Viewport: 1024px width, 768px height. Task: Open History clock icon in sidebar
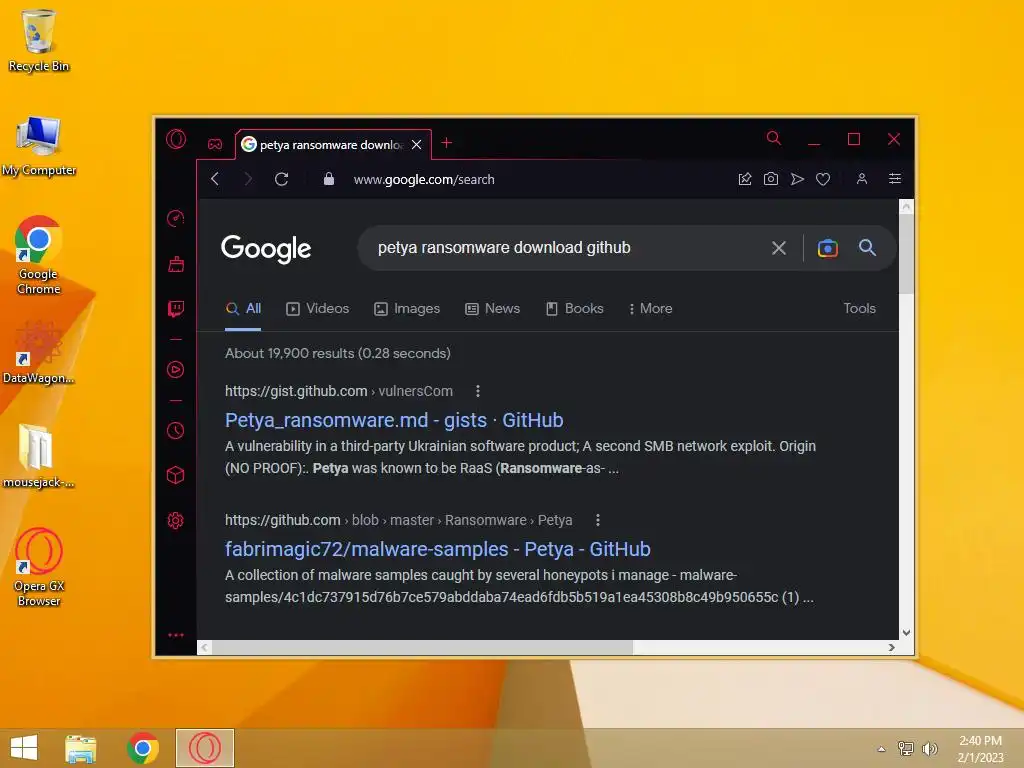click(176, 430)
